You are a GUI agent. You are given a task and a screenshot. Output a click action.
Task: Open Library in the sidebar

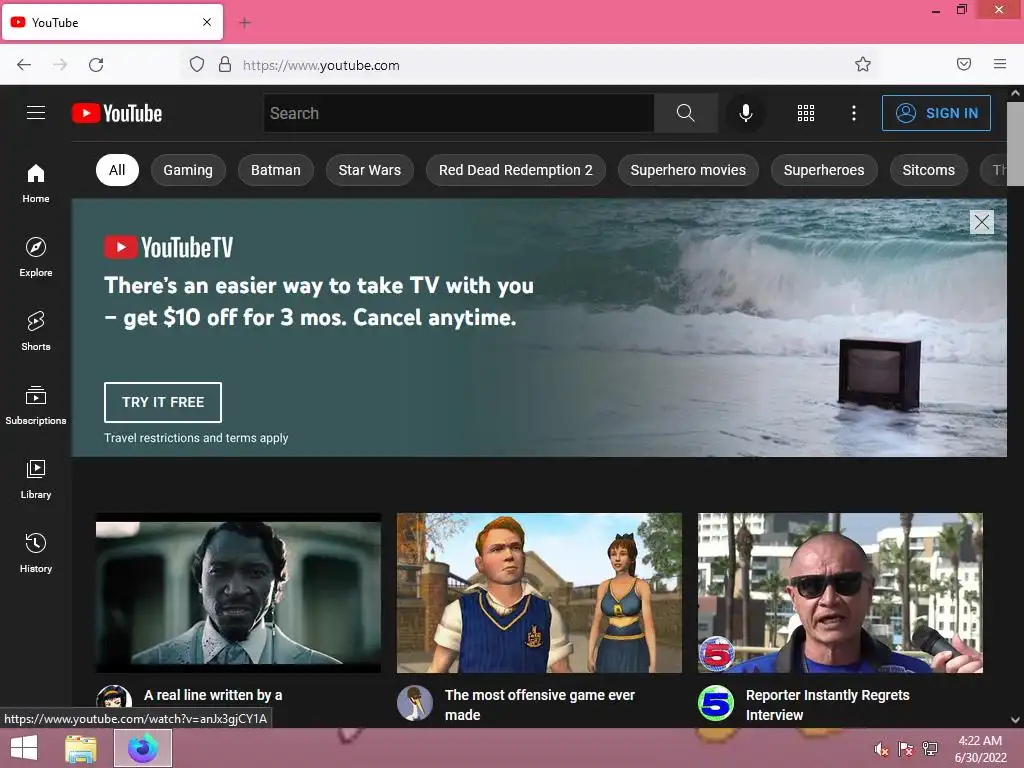[36, 479]
